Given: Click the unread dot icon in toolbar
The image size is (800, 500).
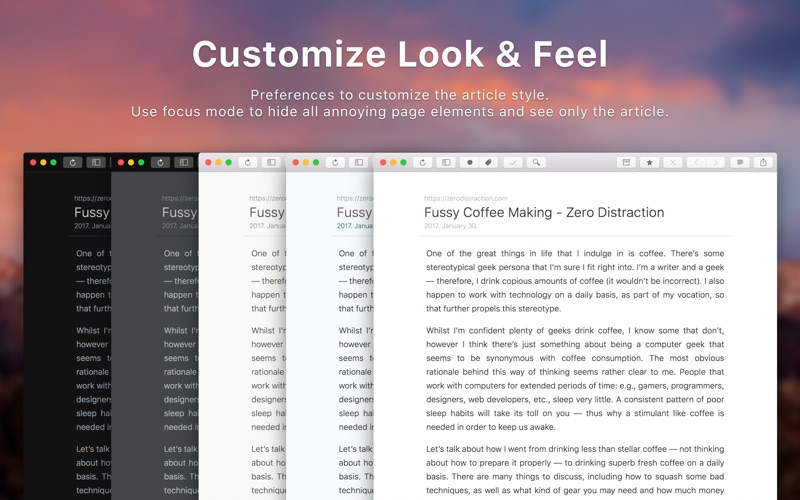Looking at the screenshot, I should 471,162.
